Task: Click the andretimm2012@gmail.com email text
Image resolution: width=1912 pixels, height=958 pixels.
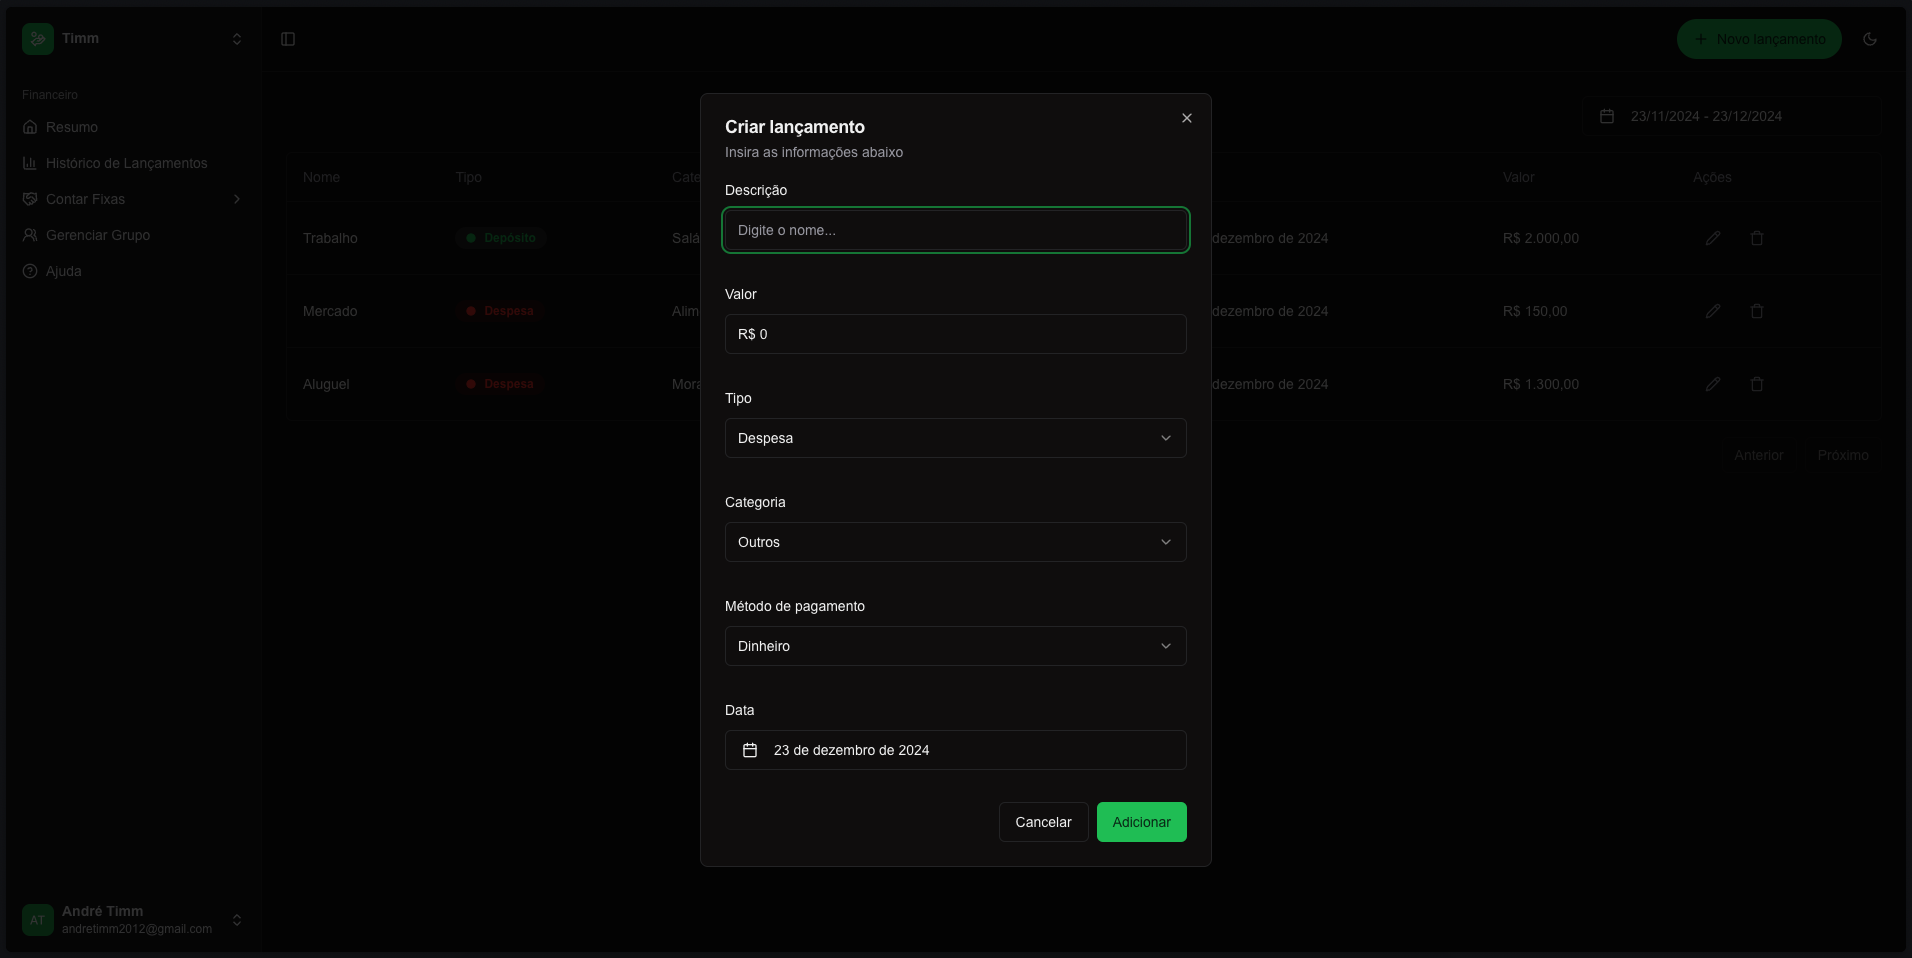Action: tap(137, 929)
